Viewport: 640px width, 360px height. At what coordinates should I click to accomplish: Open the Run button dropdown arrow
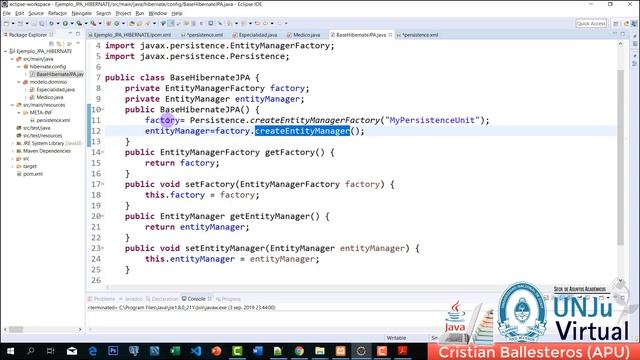click(x=71, y=23)
